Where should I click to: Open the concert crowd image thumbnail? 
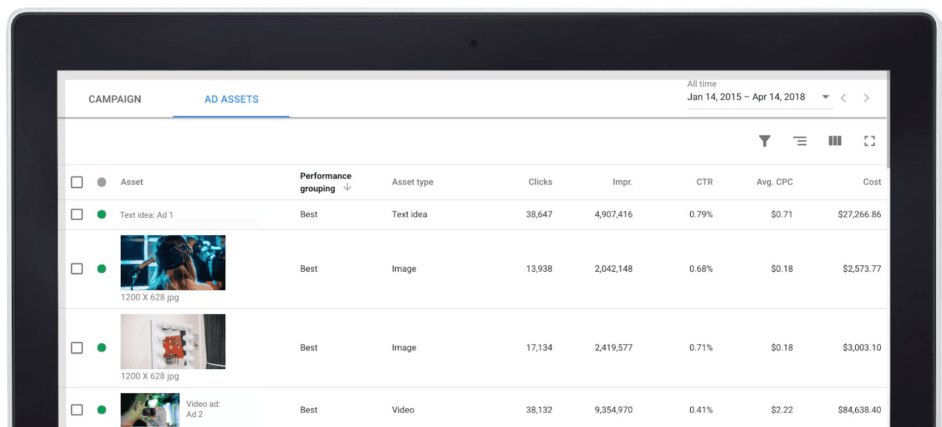coord(173,262)
